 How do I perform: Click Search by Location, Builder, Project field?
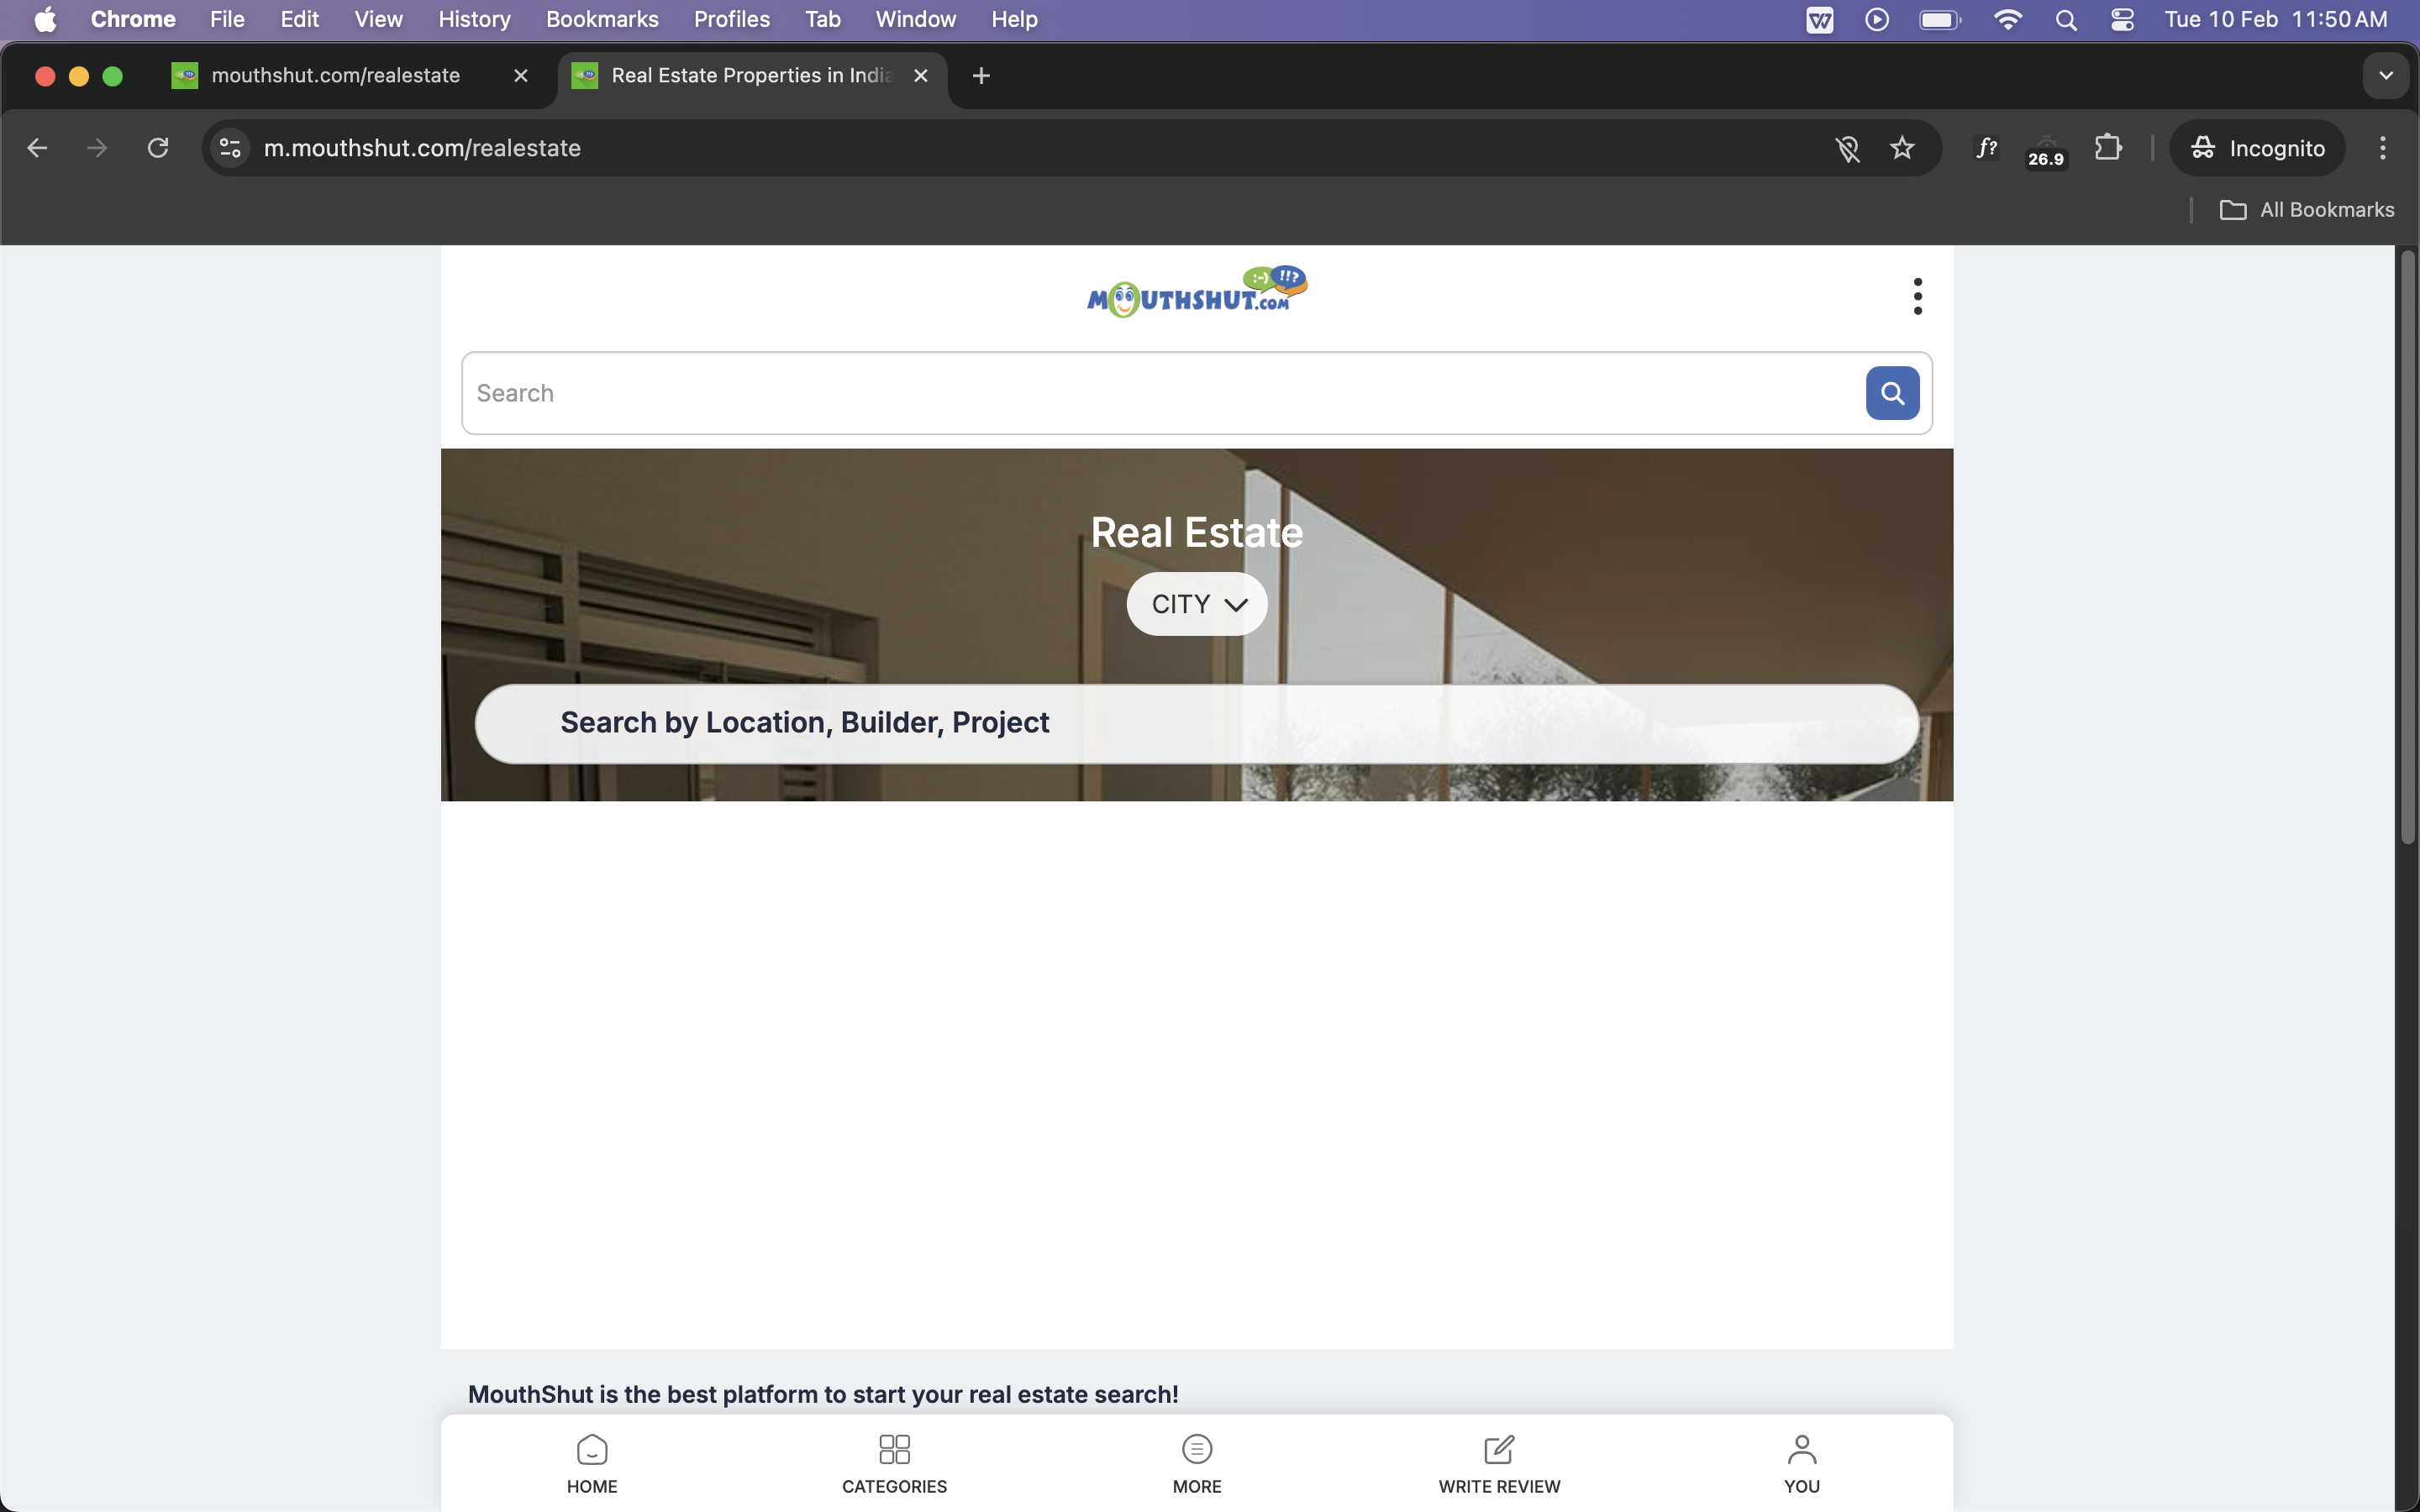(x=1196, y=723)
